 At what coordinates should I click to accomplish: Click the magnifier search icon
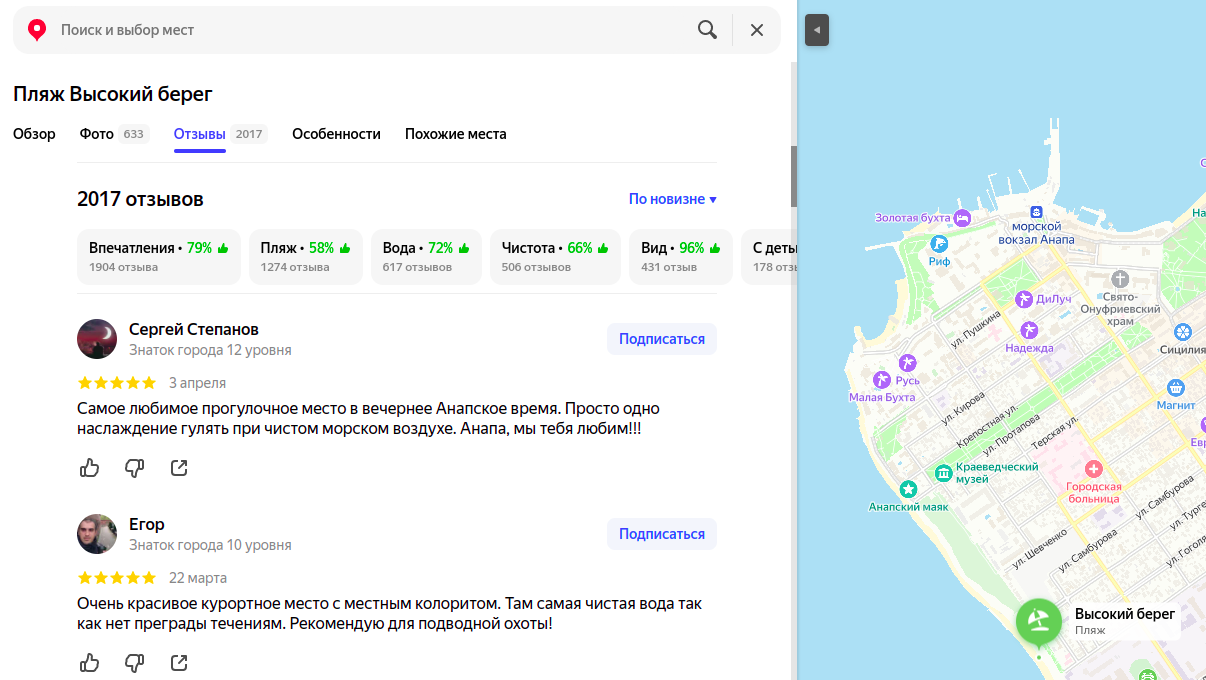(707, 30)
